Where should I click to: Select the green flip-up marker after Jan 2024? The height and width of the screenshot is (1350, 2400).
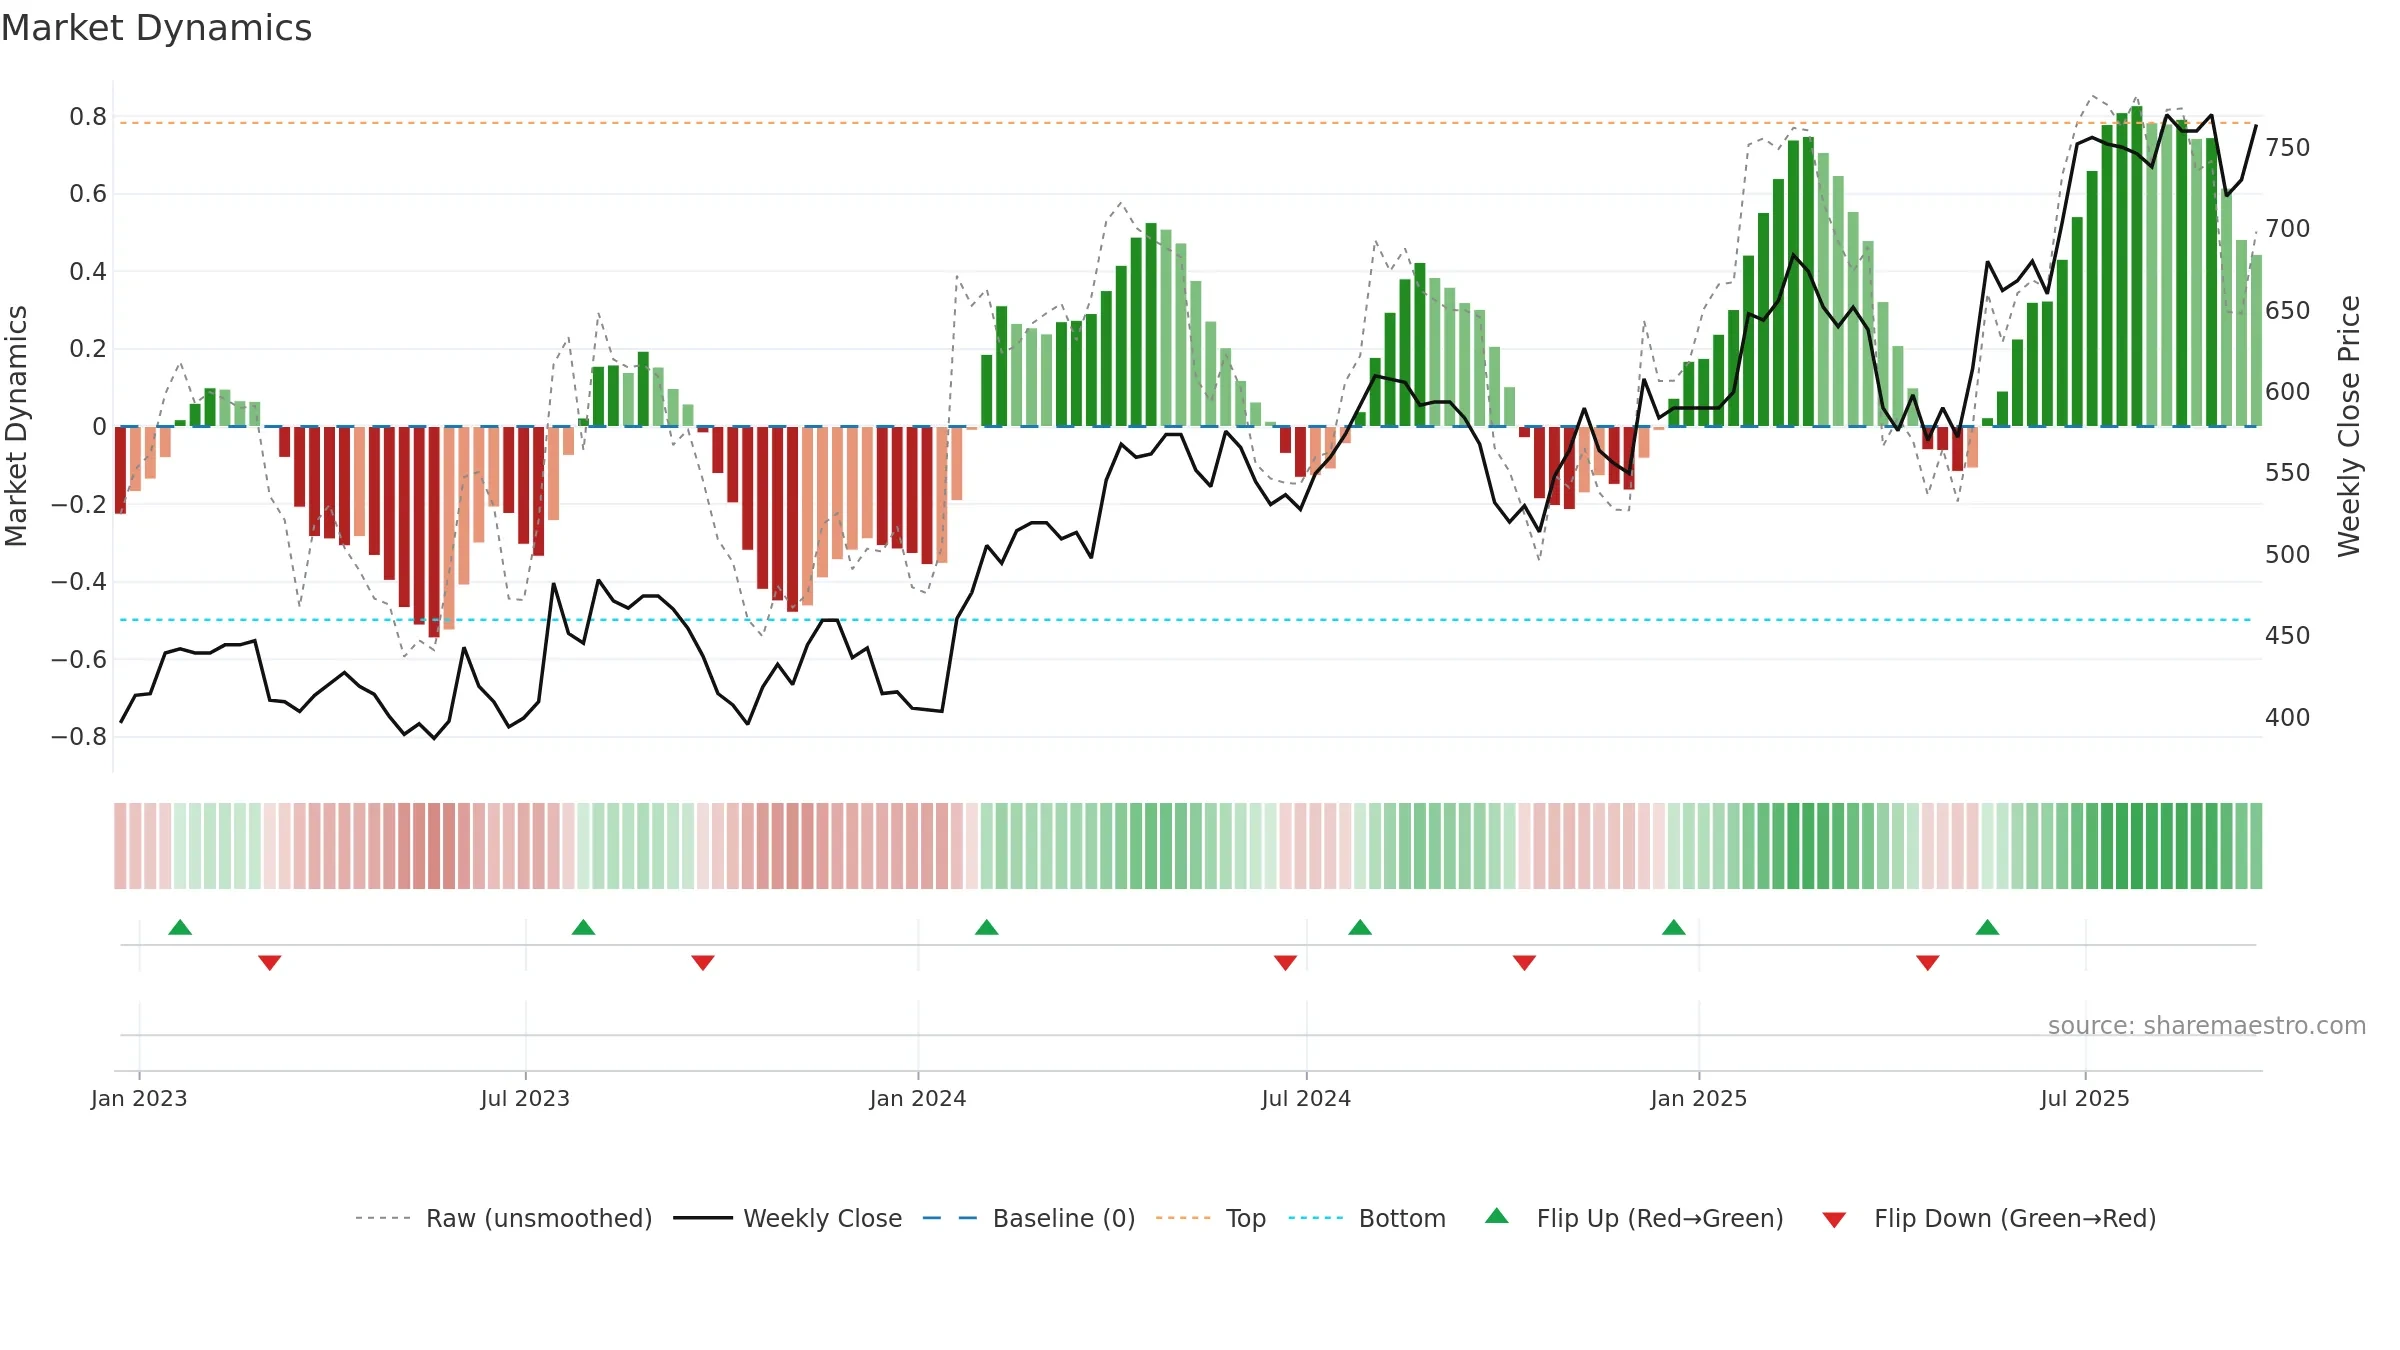click(x=987, y=927)
